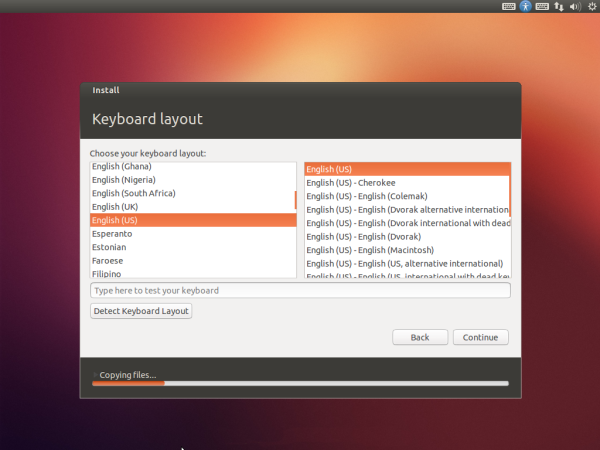Image resolution: width=600 pixels, height=450 pixels.
Task: Click keyboard icon right of accessibility icon
Action: click(541, 6)
